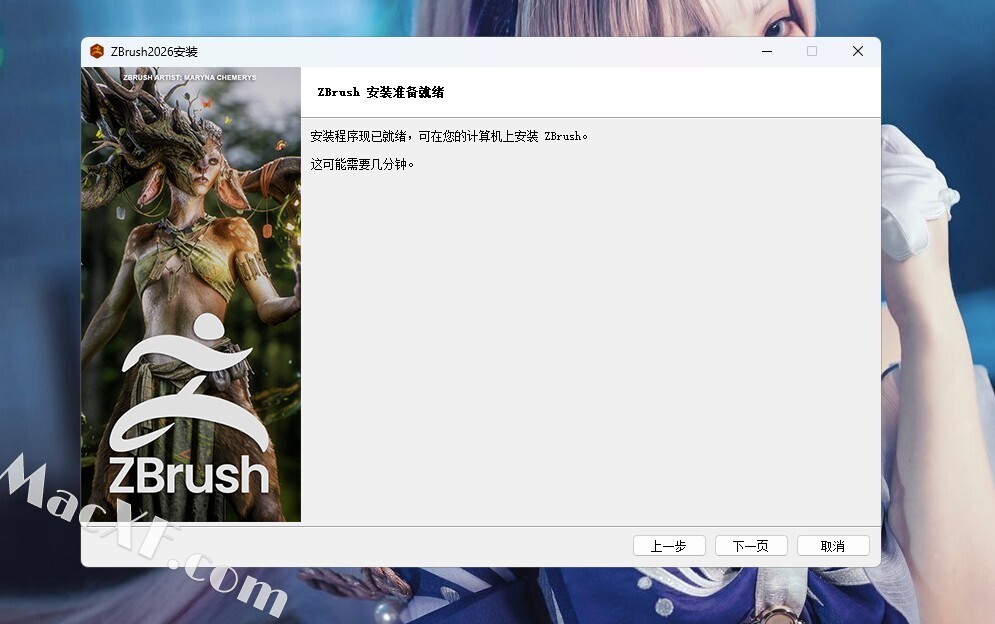Click the ZBrush2026安装 title text
995x624 pixels.
click(154, 51)
